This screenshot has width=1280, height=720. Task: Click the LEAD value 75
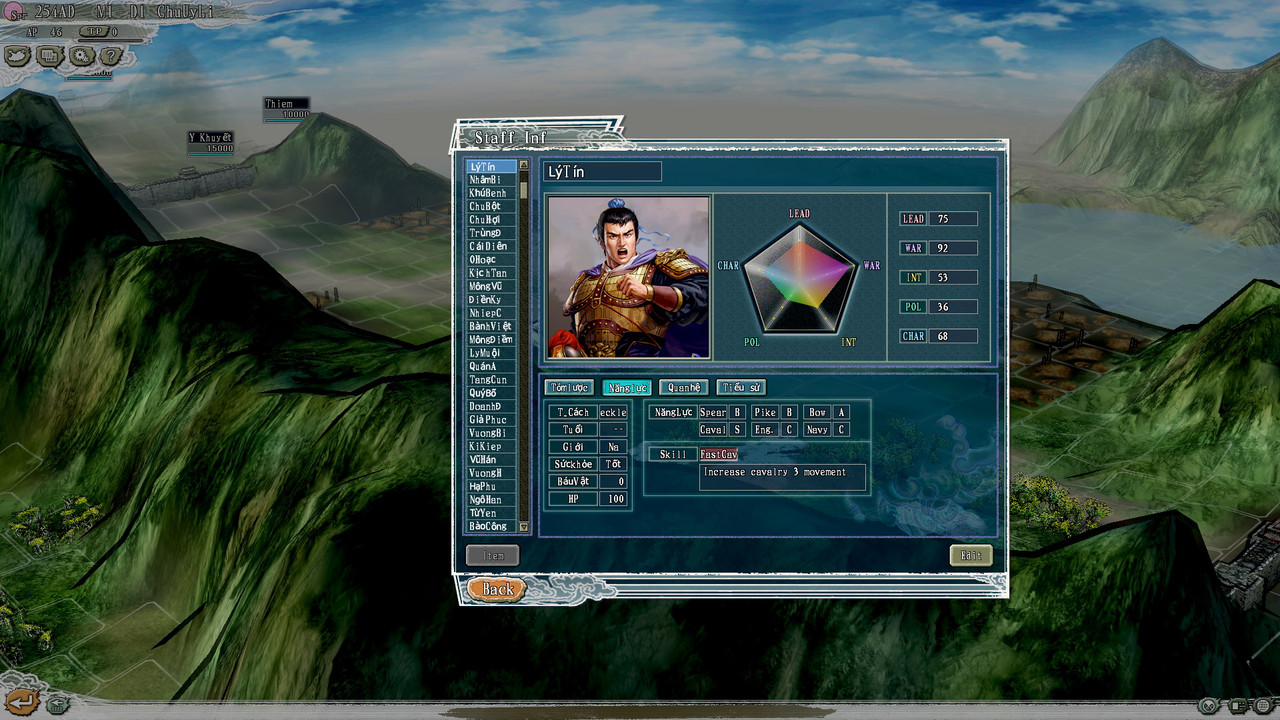click(953, 219)
